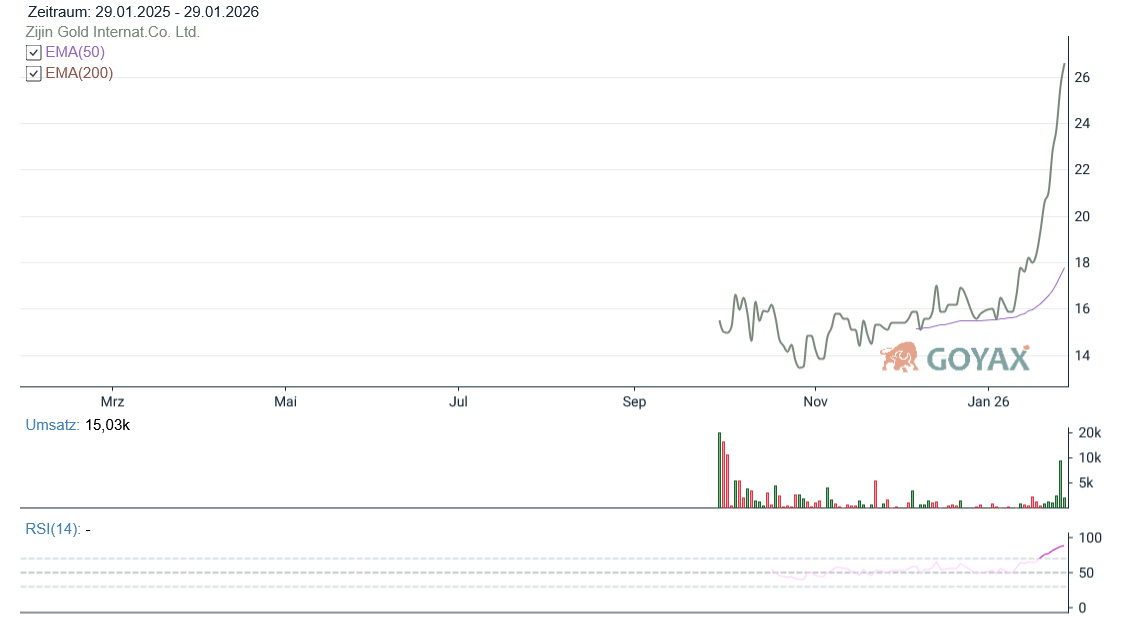Uncheck the EMA(200) indicator checkbox
The width and height of the screenshot is (1140, 617).
pyautogui.click(x=33, y=74)
